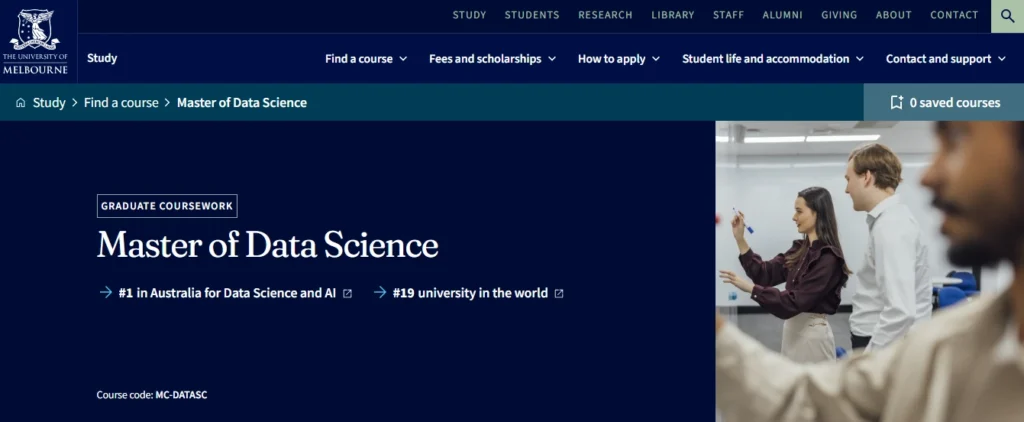
Task: Expand Student life and accommodation menu
Action: tap(772, 59)
